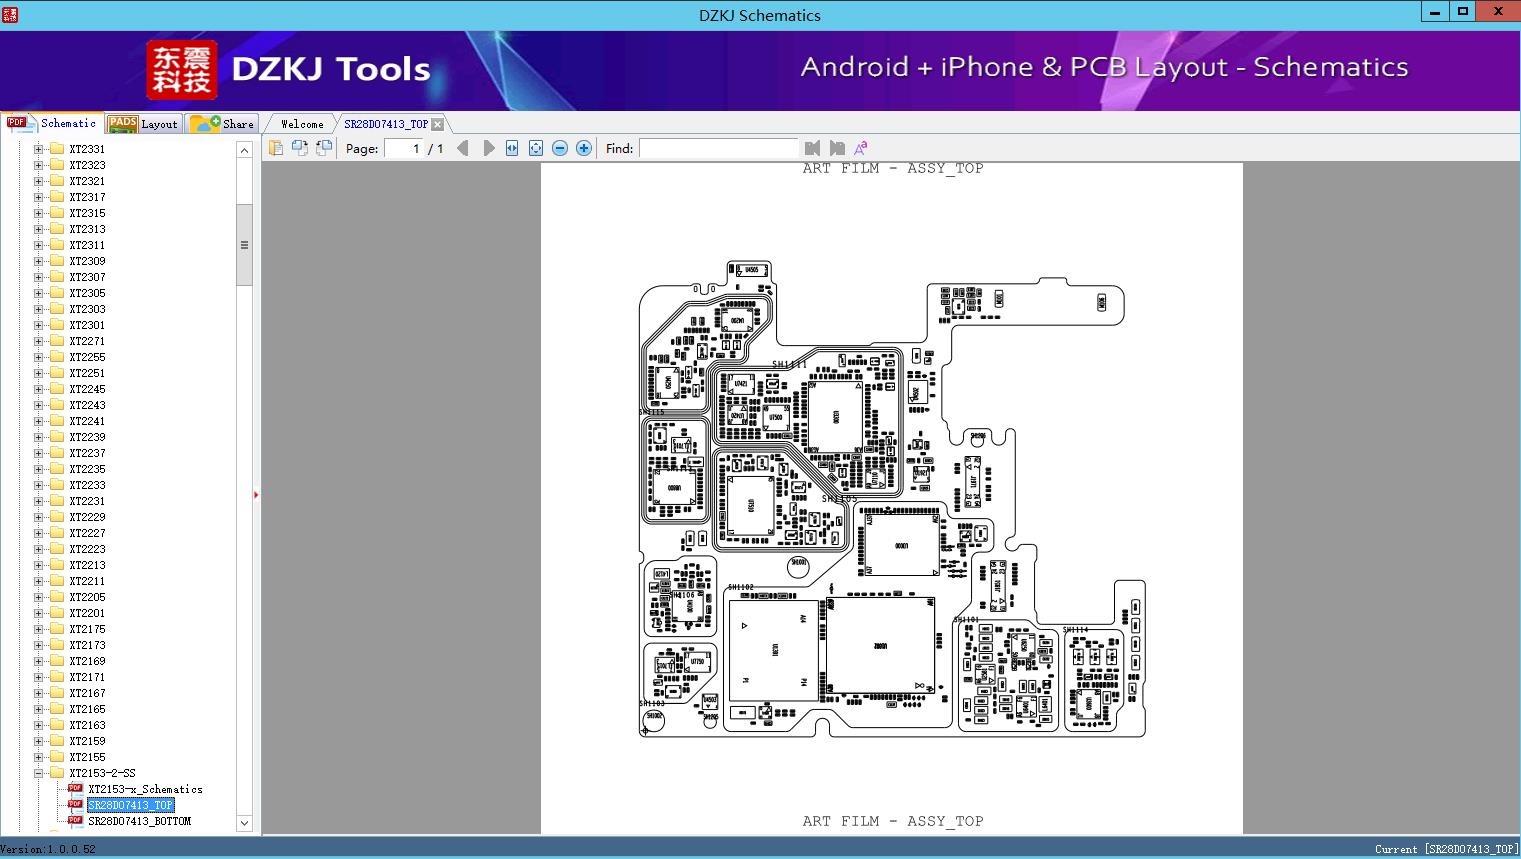Find previous match icon

coord(812,148)
